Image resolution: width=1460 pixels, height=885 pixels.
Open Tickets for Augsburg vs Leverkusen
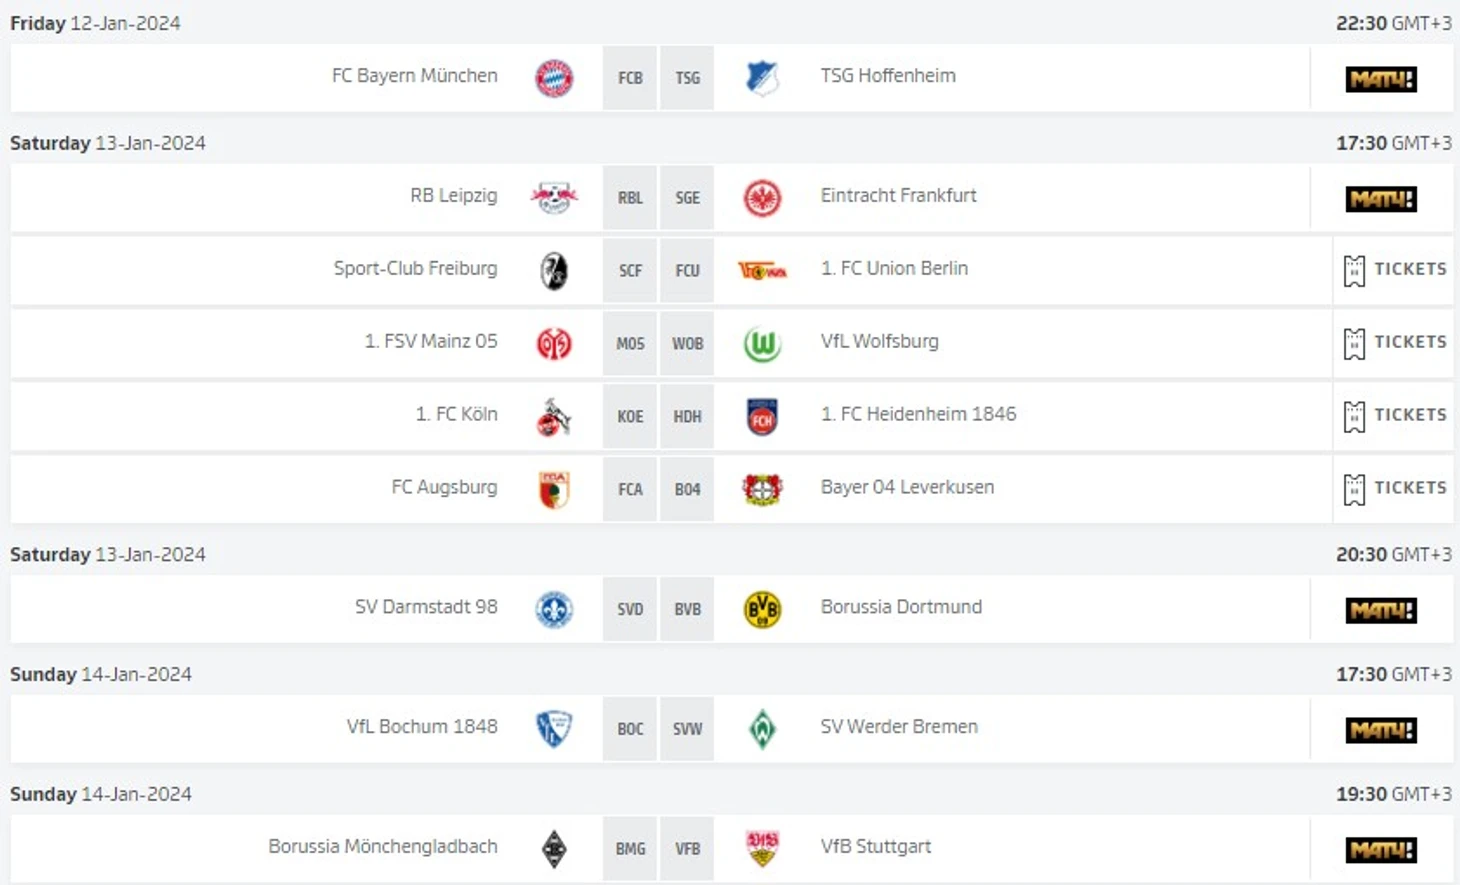(1395, 489)
